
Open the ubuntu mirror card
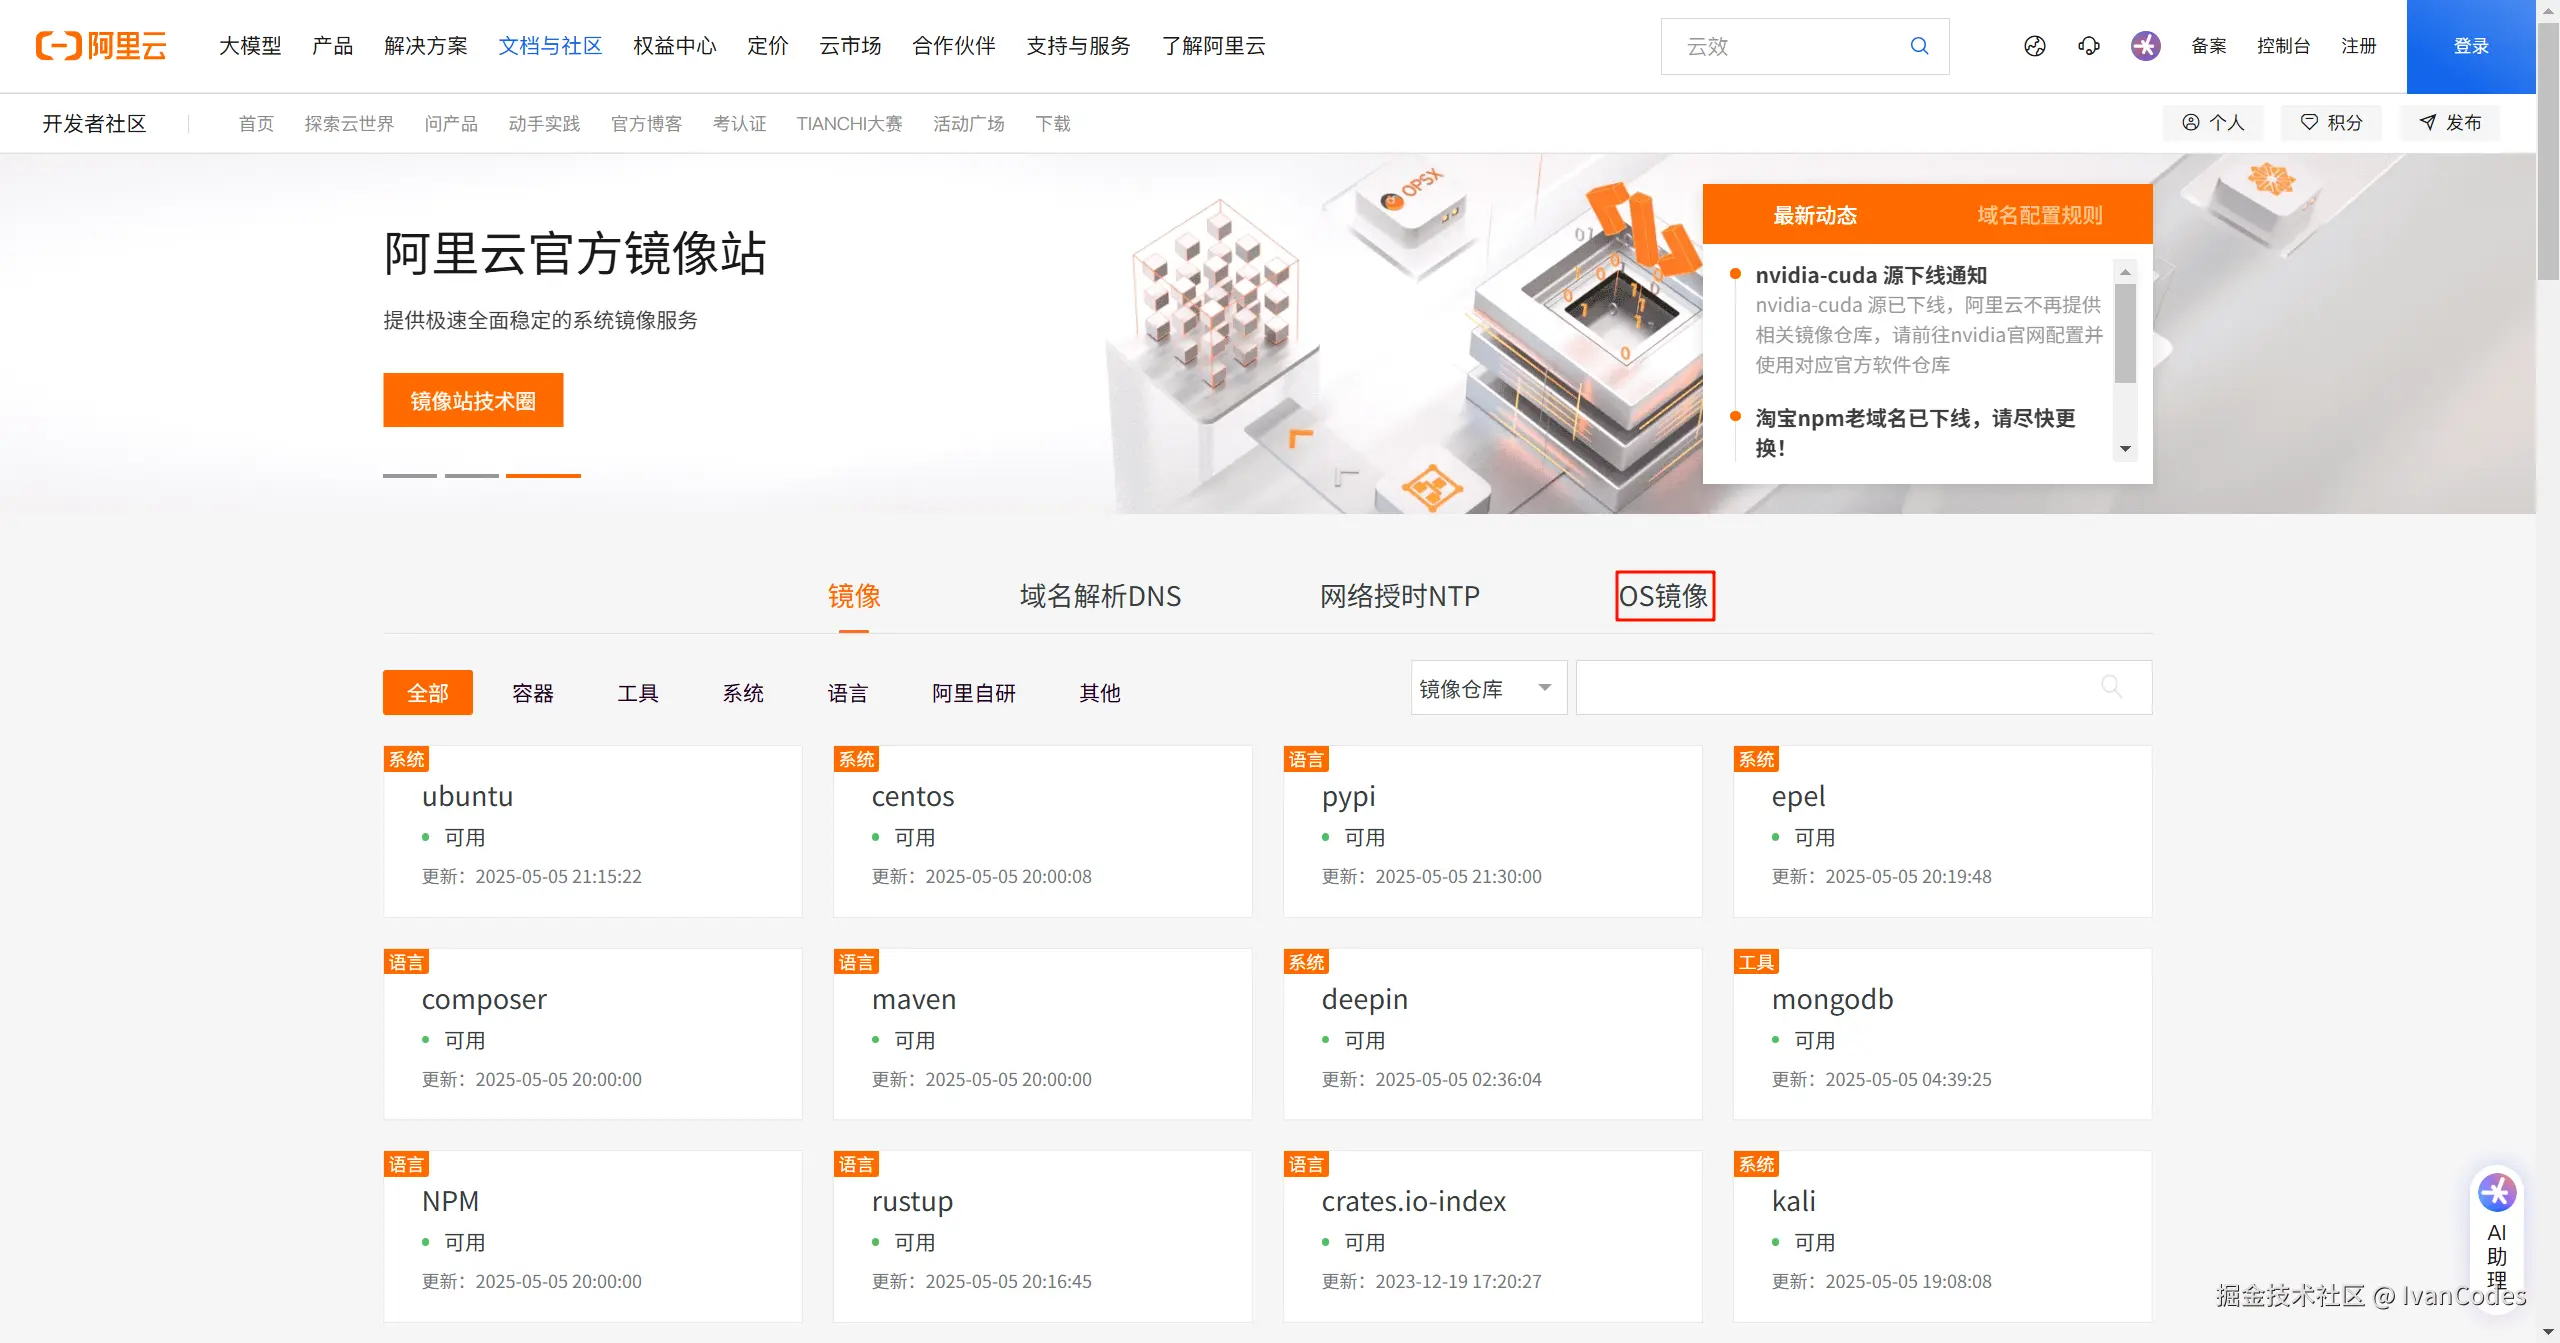coord(592,830)
